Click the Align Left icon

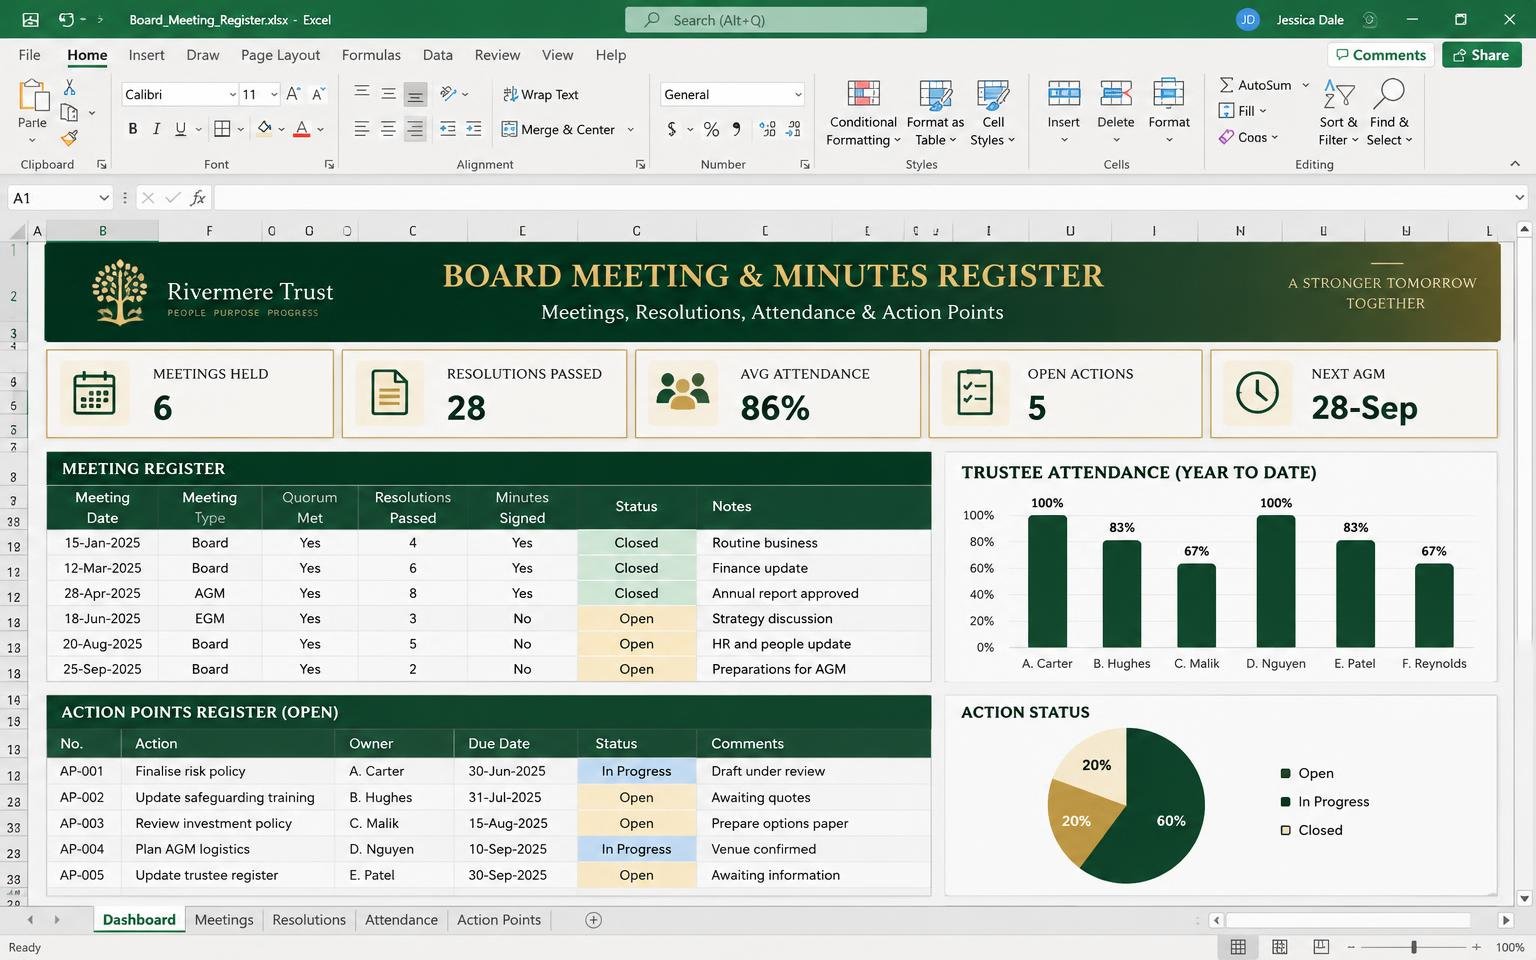[x=362, y=129]
